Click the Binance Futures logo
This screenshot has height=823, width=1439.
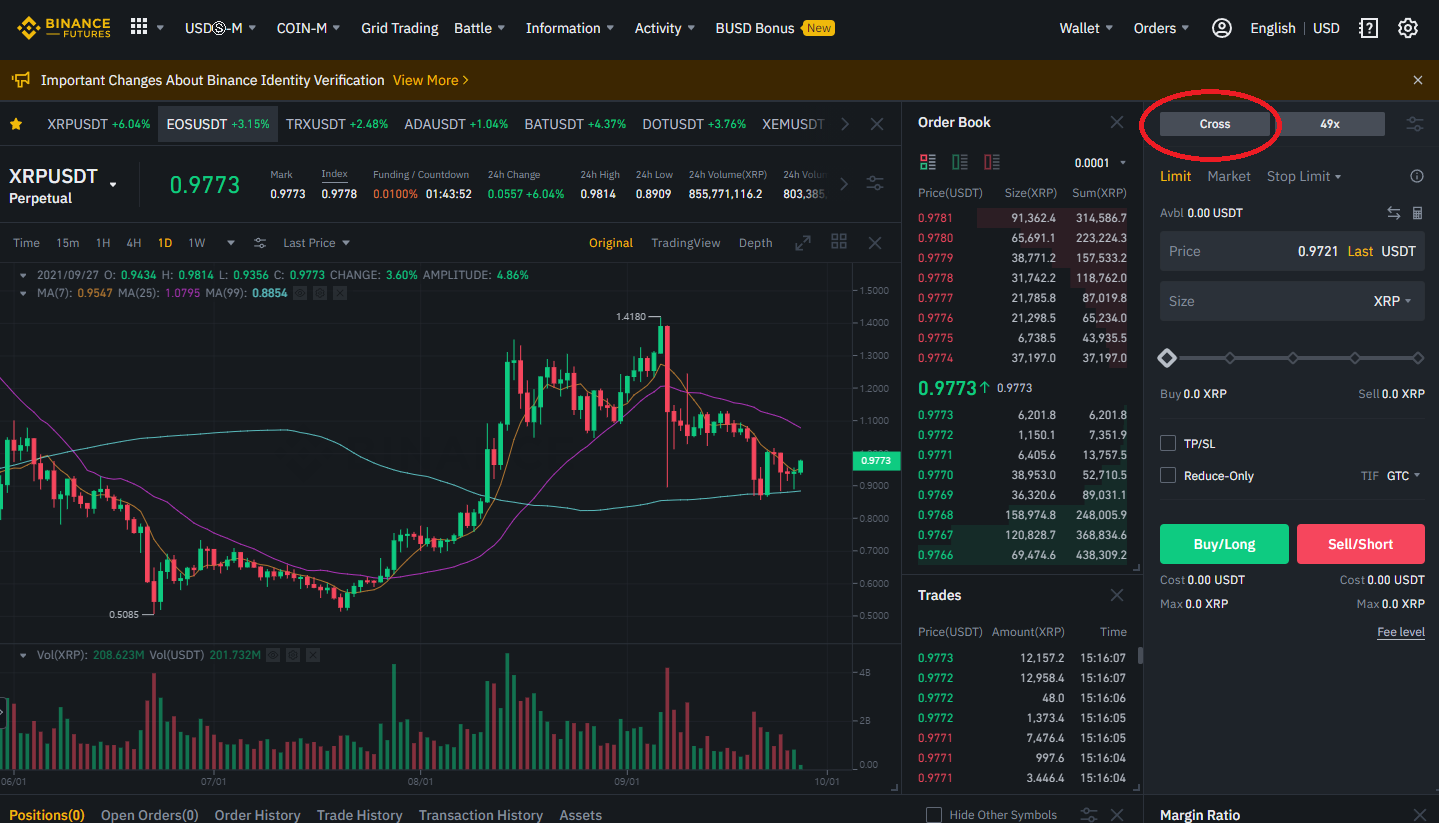63,28
